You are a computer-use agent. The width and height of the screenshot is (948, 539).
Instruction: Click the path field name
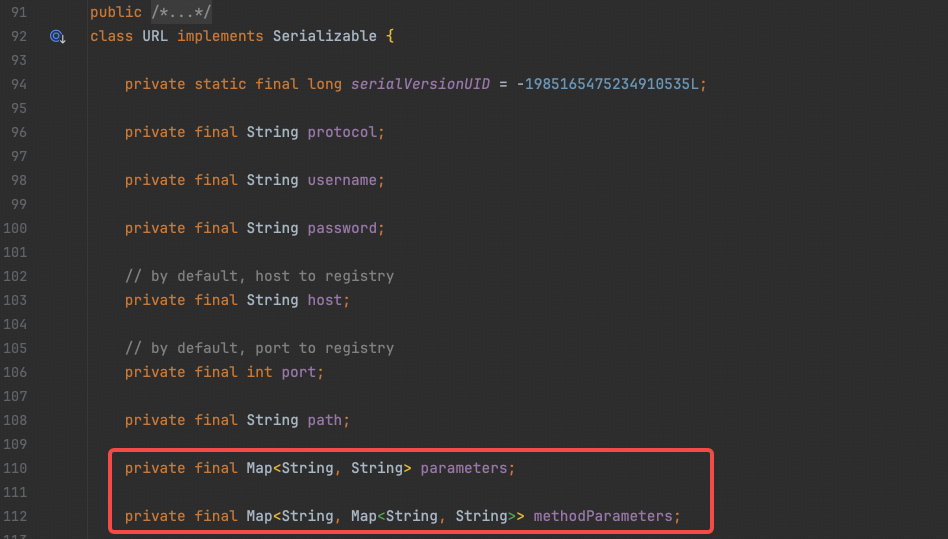pos(325,420)
